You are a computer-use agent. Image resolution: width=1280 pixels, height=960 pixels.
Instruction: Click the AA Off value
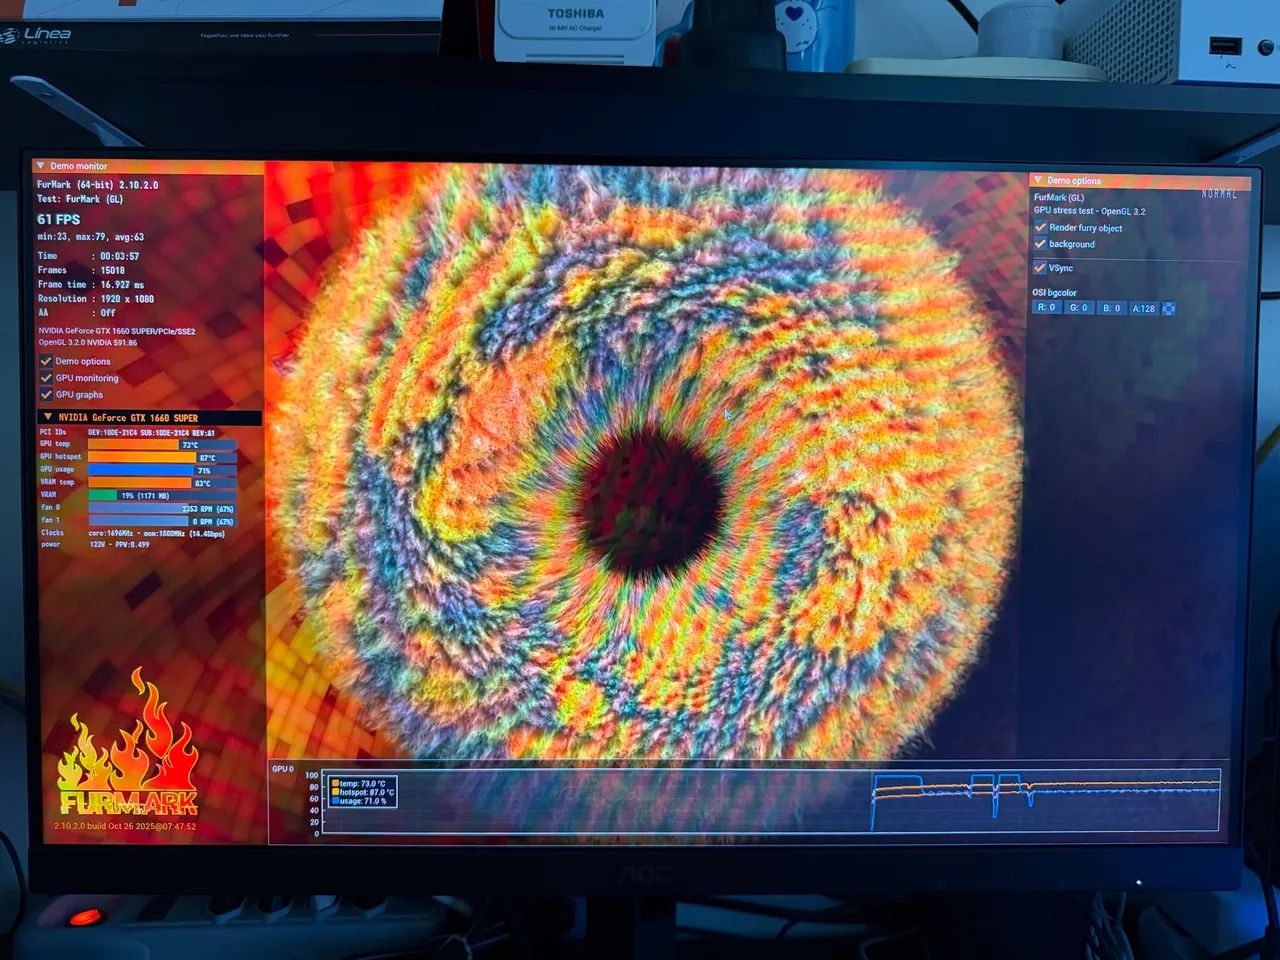click(x=108, y=313)
